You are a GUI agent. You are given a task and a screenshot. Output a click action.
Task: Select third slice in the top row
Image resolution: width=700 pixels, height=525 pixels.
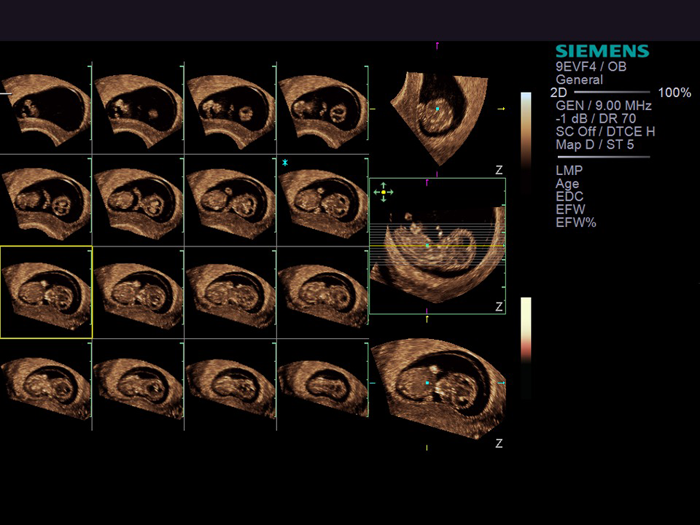(230, 108)
